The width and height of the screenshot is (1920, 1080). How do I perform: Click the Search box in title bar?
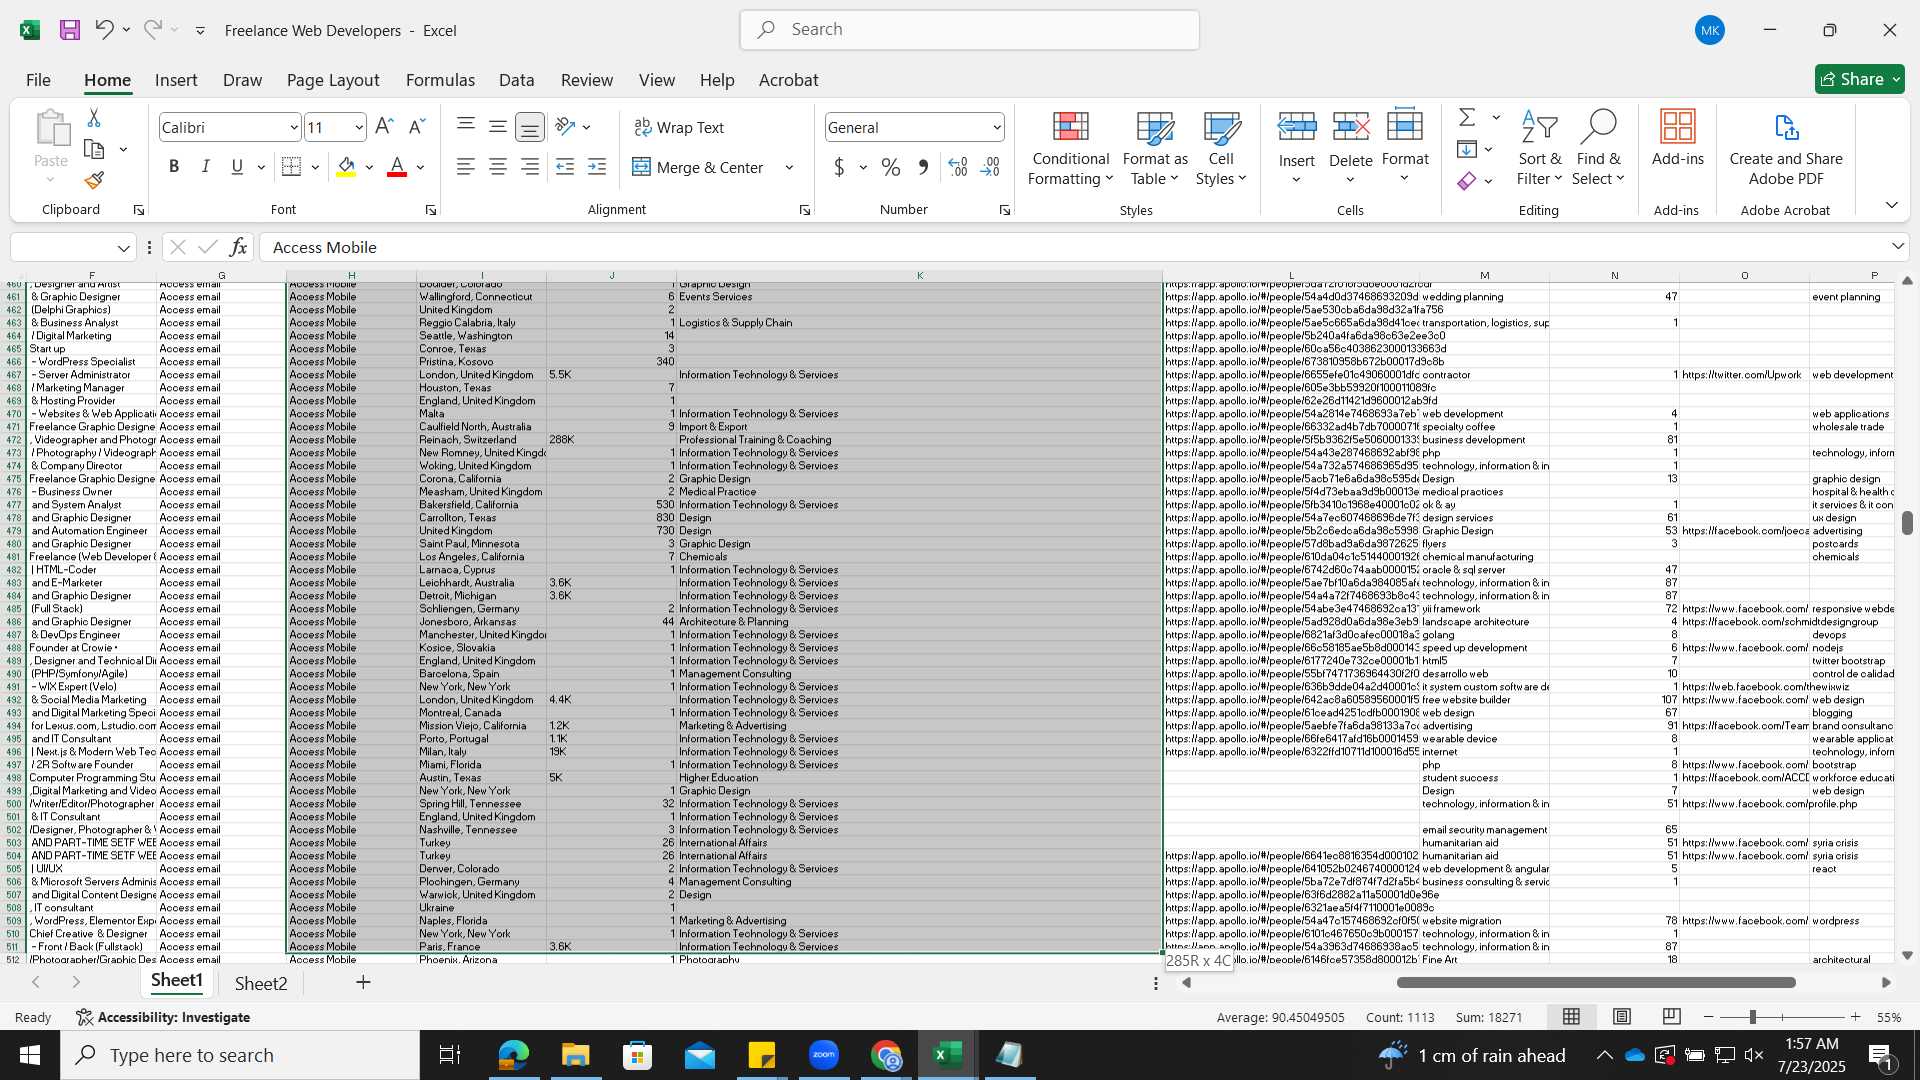[969, 30]
